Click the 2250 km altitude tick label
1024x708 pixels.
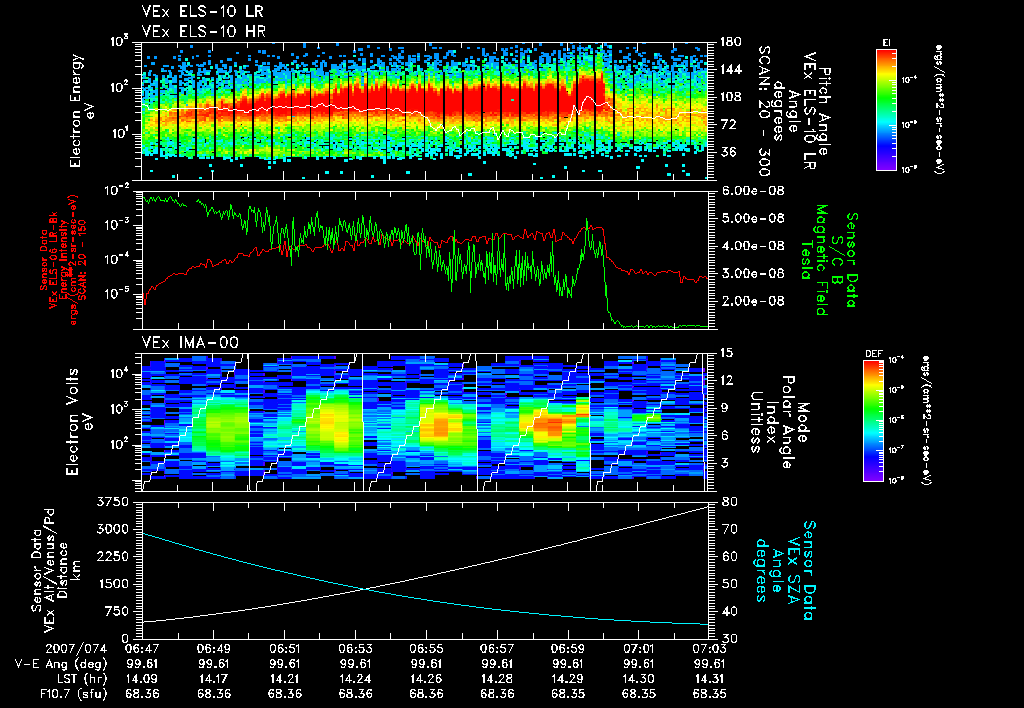(112, 556)
